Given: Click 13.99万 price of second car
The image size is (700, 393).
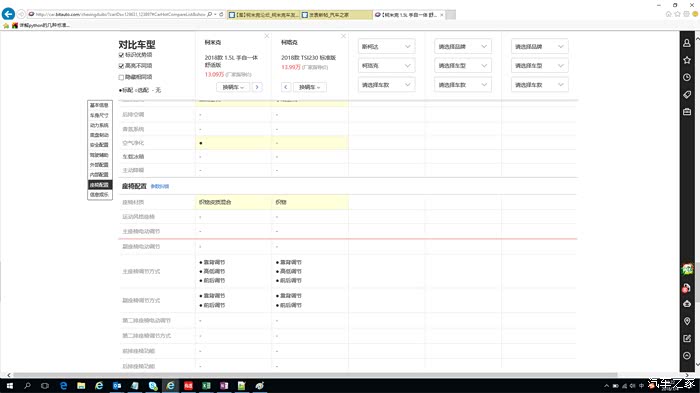Looking at the screenshot, I should pyautogui.click(x=291, y=67).
